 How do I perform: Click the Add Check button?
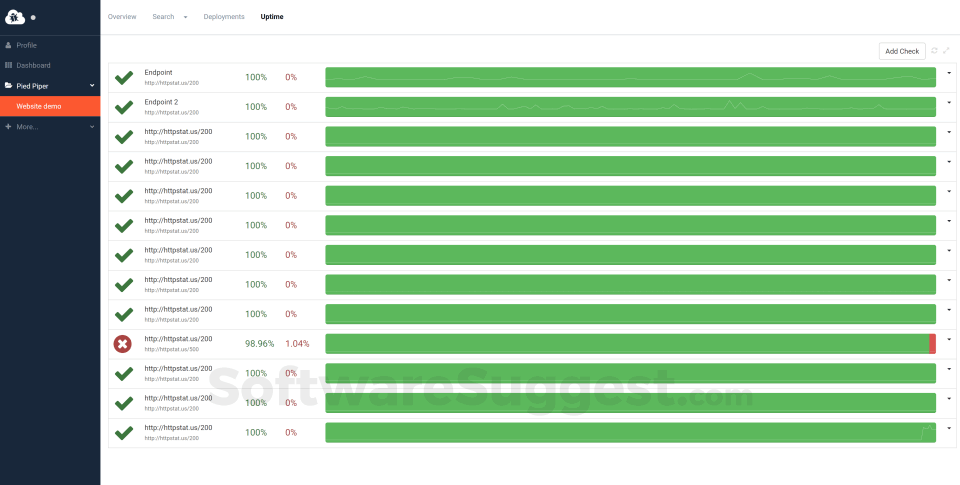(902, 51)
